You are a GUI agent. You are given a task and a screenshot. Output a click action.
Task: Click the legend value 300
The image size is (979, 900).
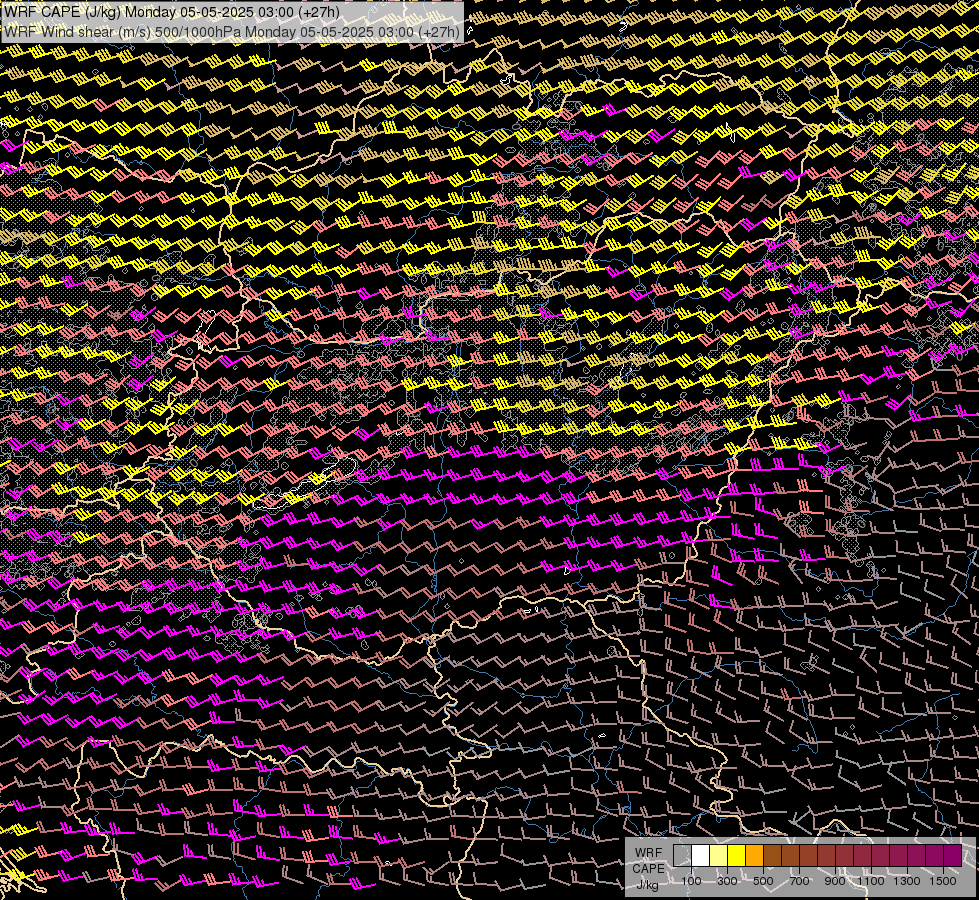(727, 881)
